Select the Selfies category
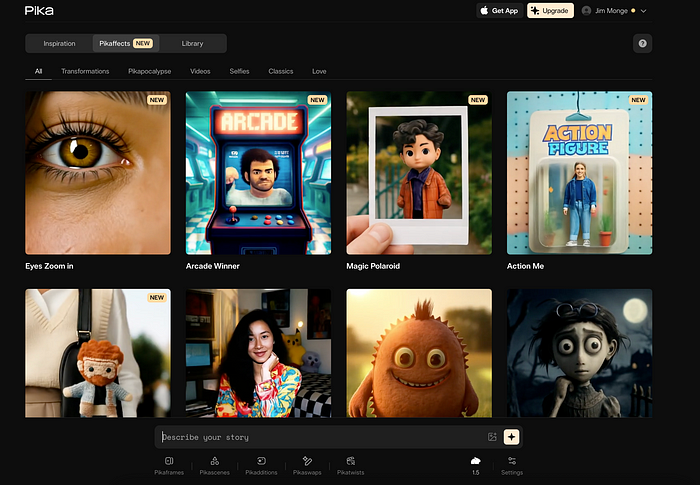Image resolution: width=700 pixels, height=485 pixels. pos(239,71)
